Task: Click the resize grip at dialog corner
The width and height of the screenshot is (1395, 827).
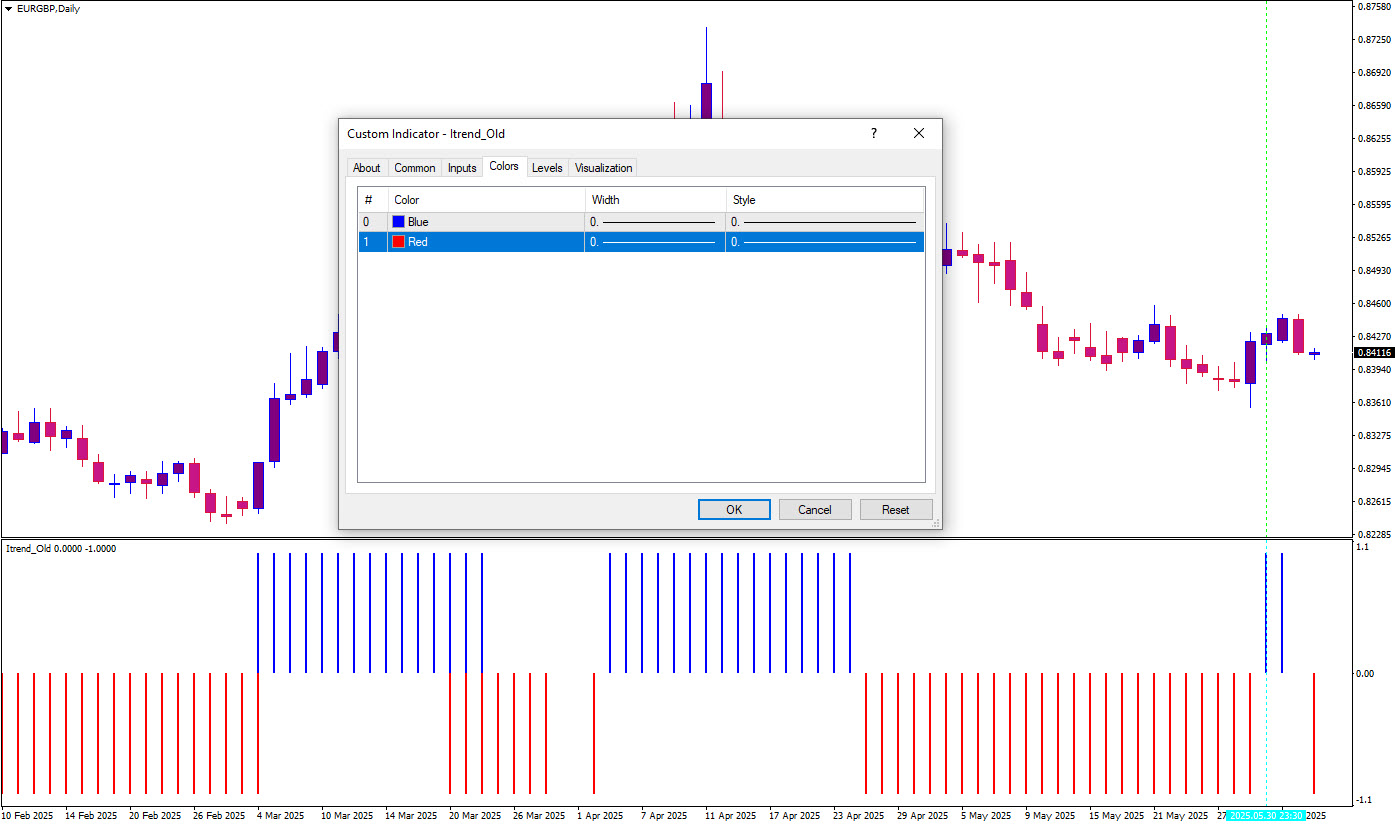Action: click(x=936, y=523)
